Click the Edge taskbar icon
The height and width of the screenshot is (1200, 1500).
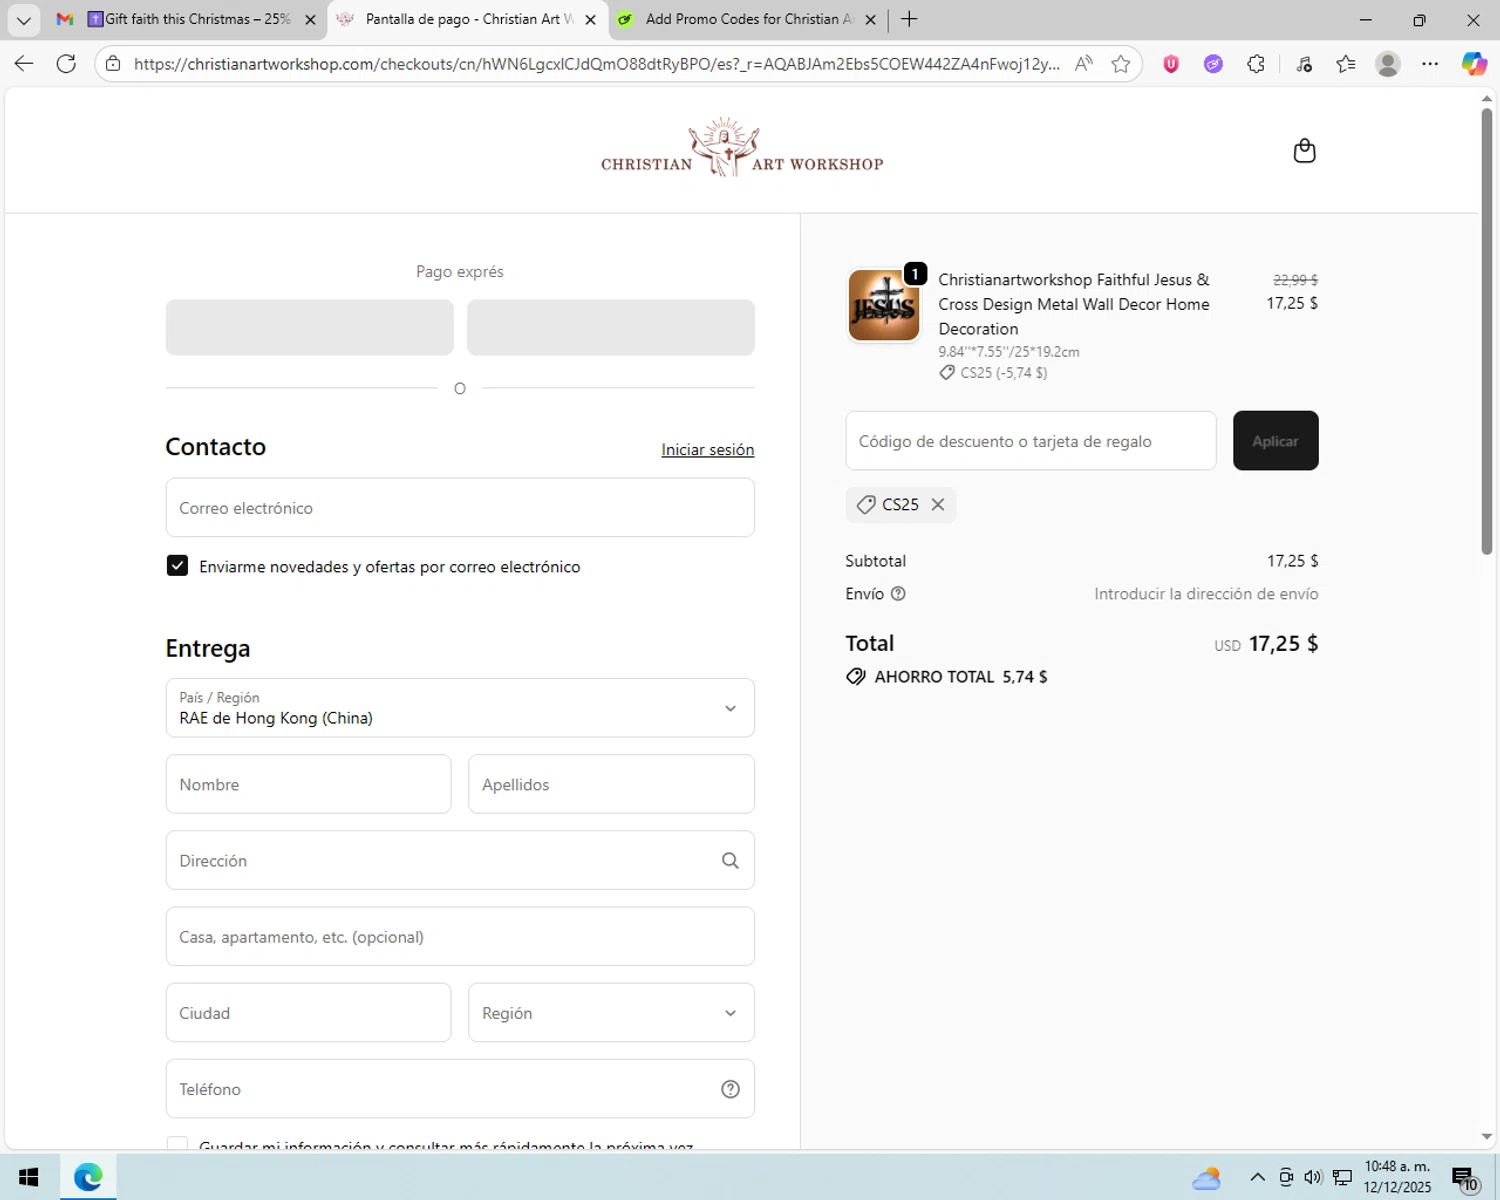click(88, 1177)
